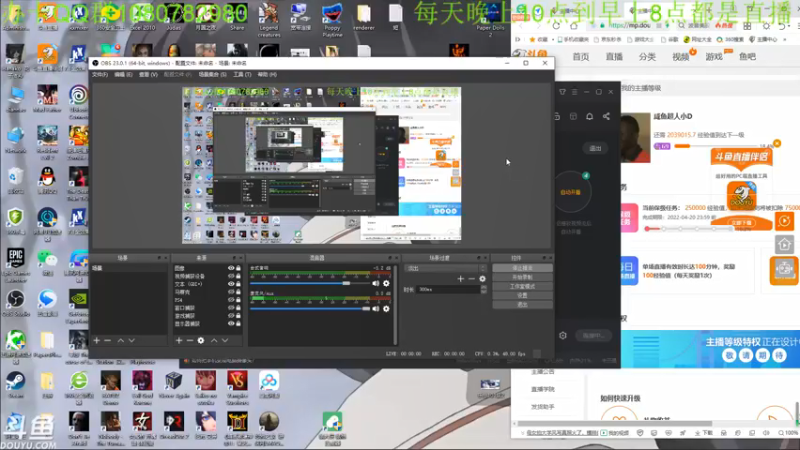The width and height of the screenshot is (800, 450).
Task: Move scene down in the scenes list
Action: click(x=132, y=340)
